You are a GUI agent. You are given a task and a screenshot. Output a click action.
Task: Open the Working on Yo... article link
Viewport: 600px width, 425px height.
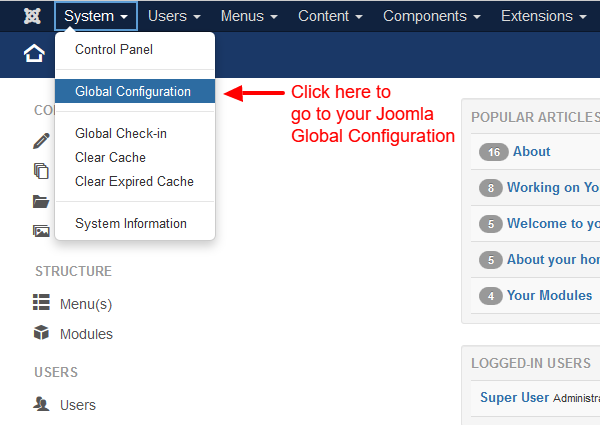(x=553, y=187)
